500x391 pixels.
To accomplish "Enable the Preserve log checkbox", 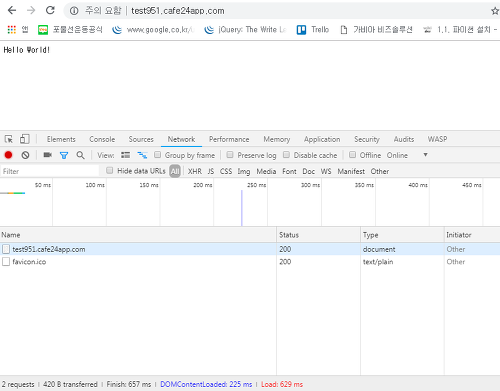I will (230, 155).
